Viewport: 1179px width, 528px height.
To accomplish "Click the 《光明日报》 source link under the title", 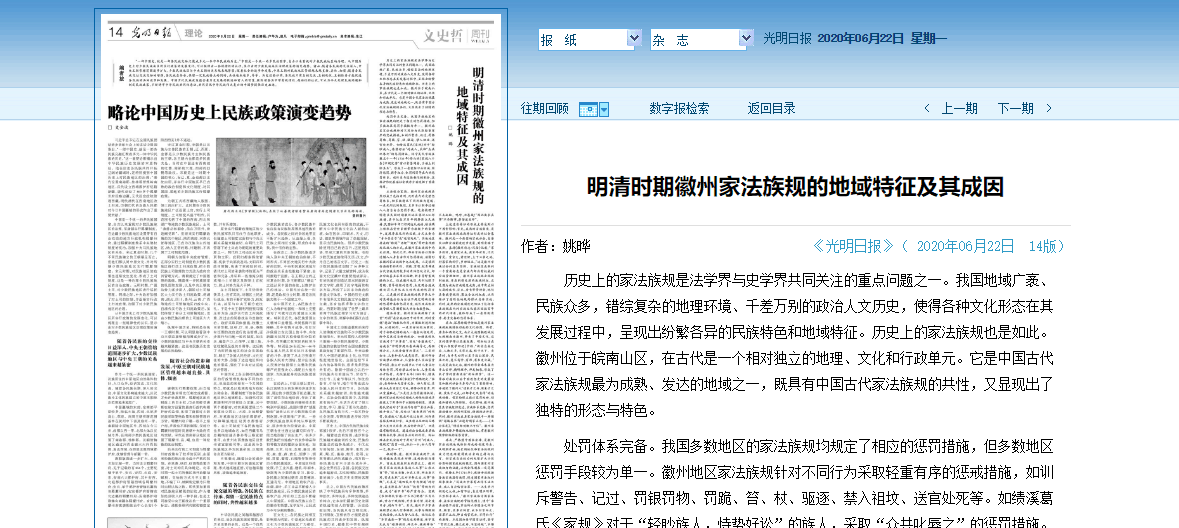I will pos(853,246).
